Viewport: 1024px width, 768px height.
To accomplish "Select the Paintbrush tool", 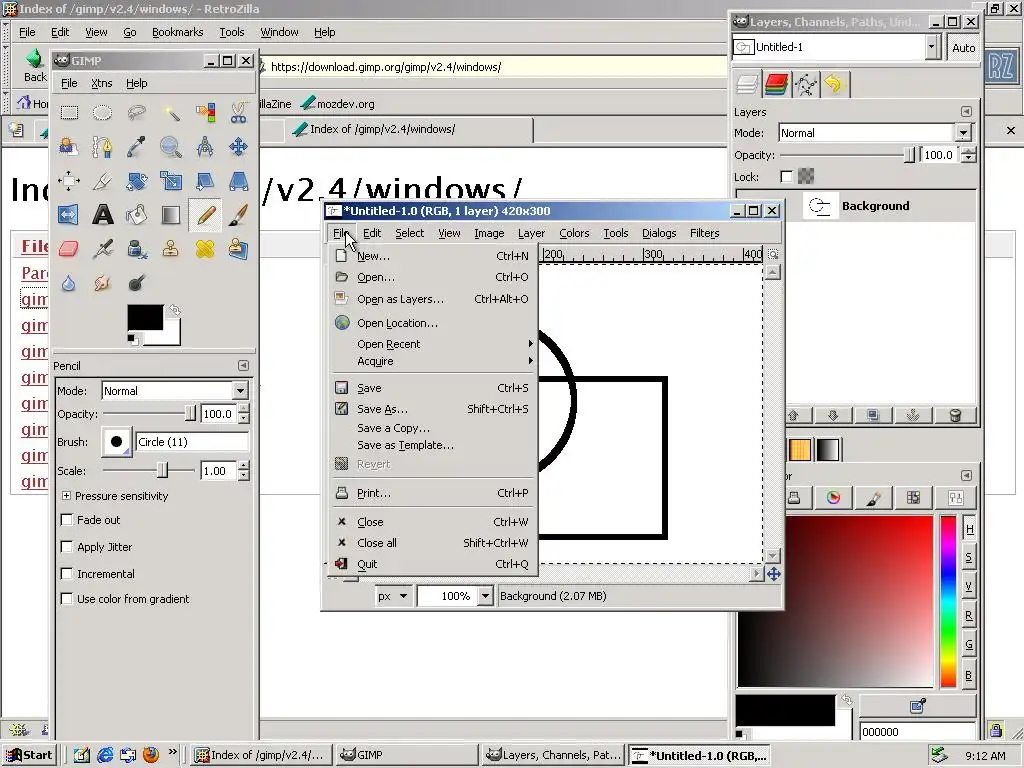I will click(238, 215).
